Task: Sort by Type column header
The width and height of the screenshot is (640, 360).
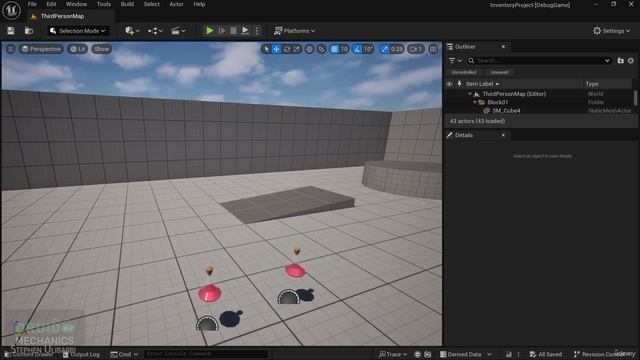Action: (x=592, y=84)
